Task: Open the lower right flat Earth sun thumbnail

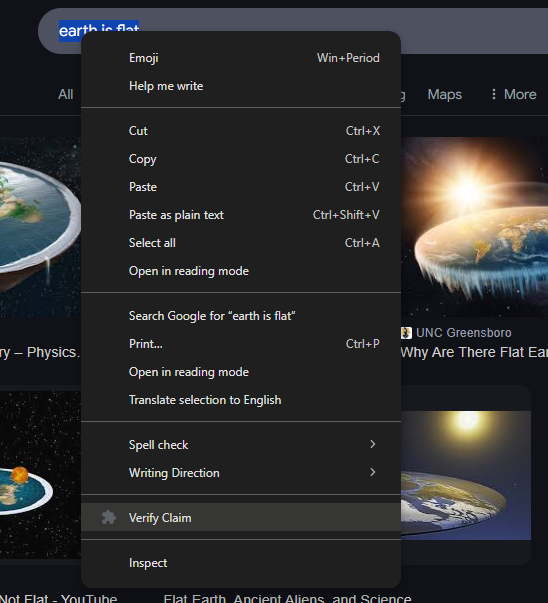Action: [466, 475]
